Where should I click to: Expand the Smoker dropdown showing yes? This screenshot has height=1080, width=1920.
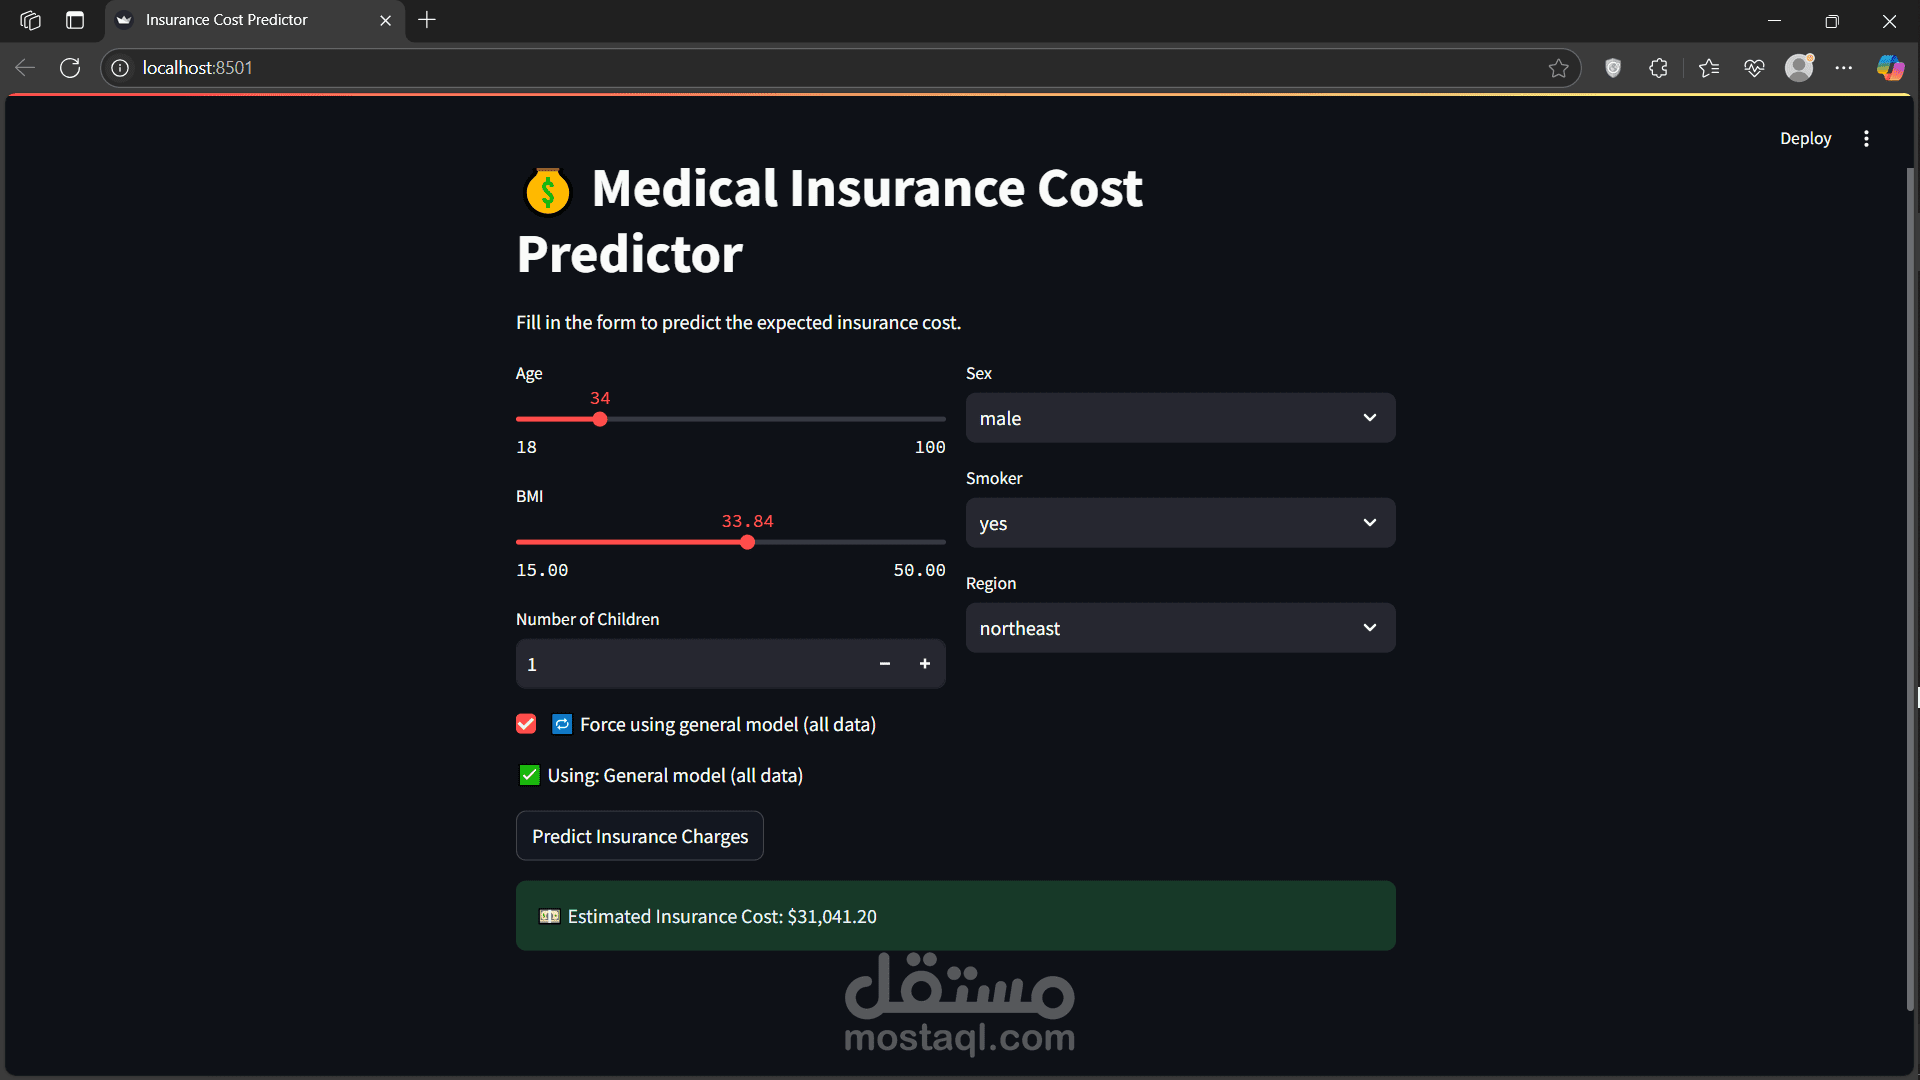tap(1180, 523)
